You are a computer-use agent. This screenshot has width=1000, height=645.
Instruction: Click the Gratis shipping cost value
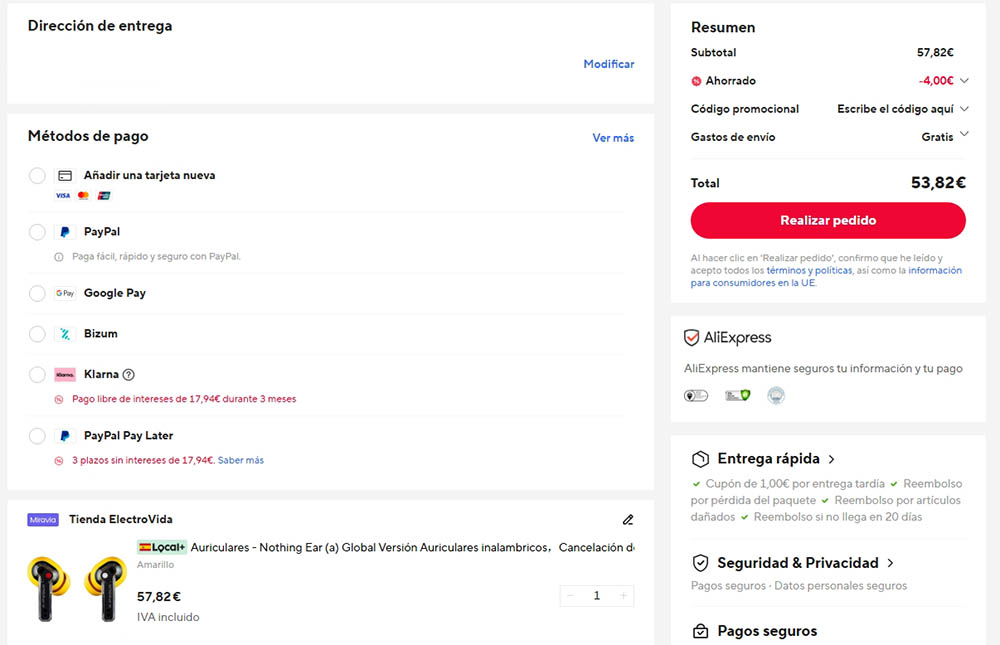point(937,137)
